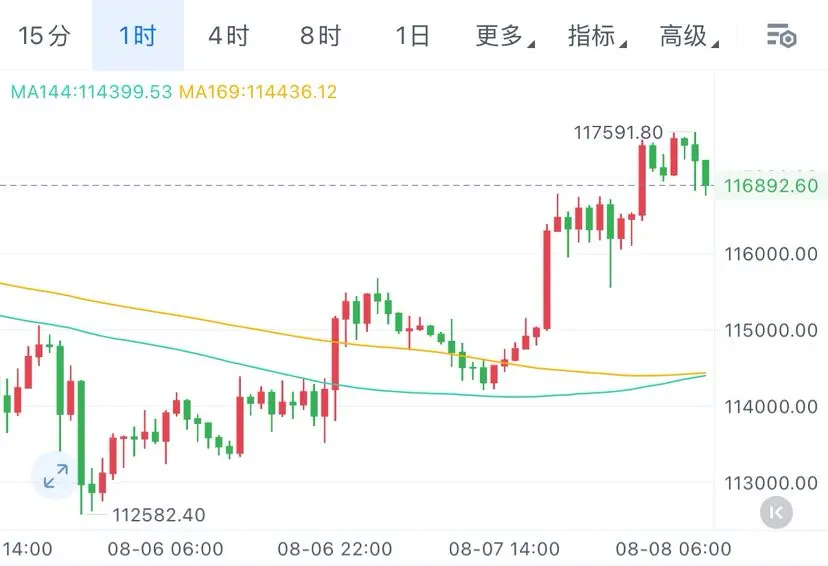Click the 117591.80 high price marker
The height and width of the screenshot is (566, 828).
618,133
